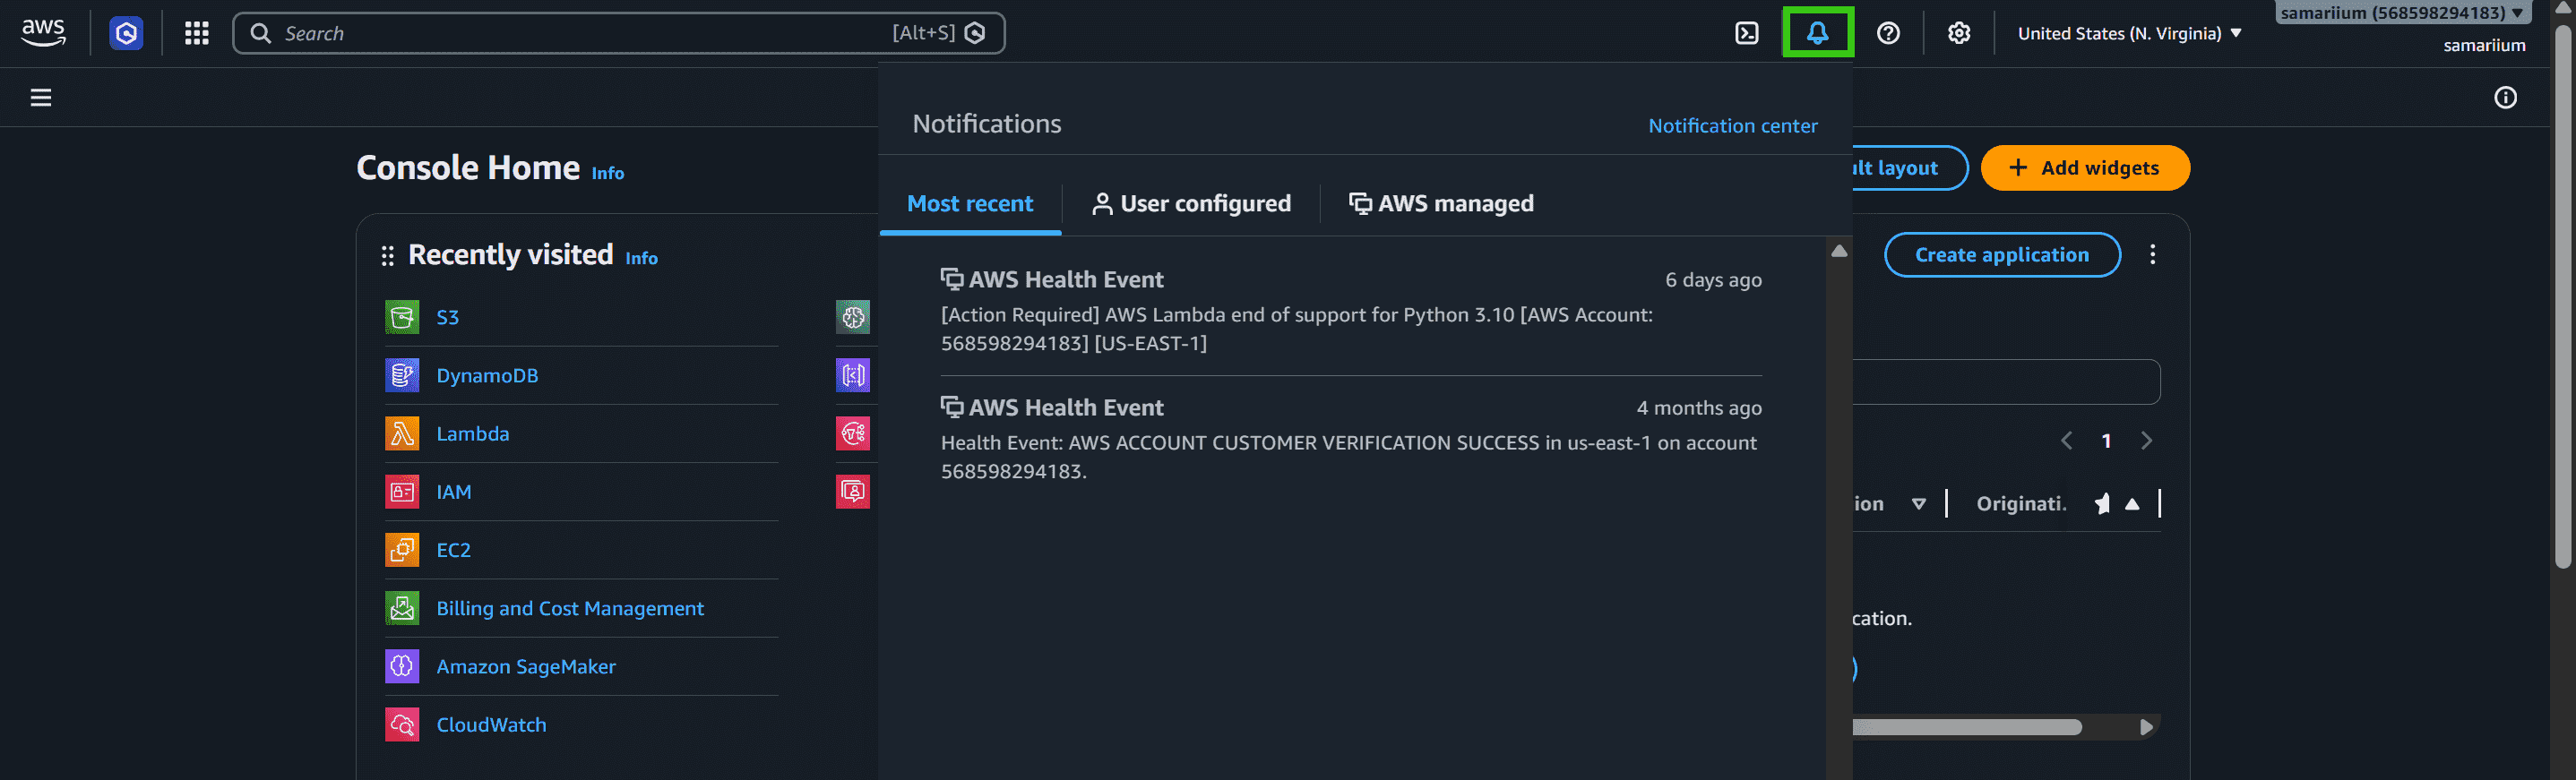Open the S3 service link
Image resolution: width=2576 pixels, height=780 pixels.
447,317
